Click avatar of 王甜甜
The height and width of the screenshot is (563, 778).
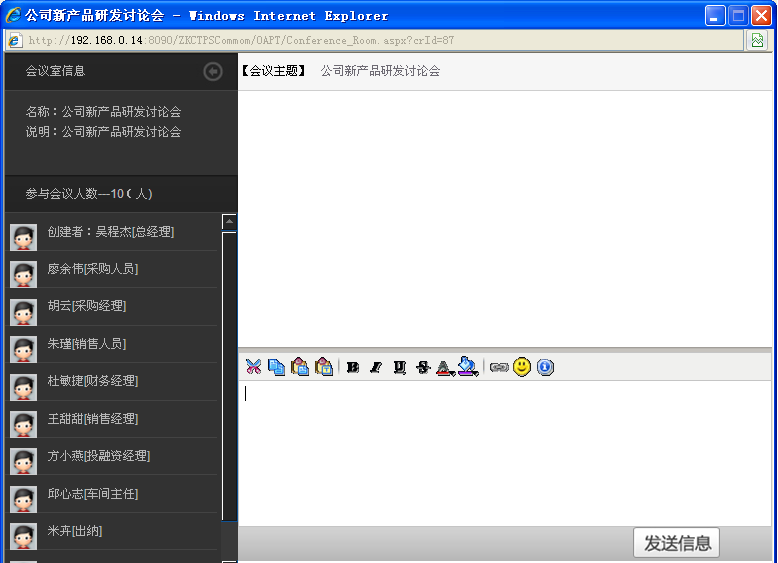(23, 424)
